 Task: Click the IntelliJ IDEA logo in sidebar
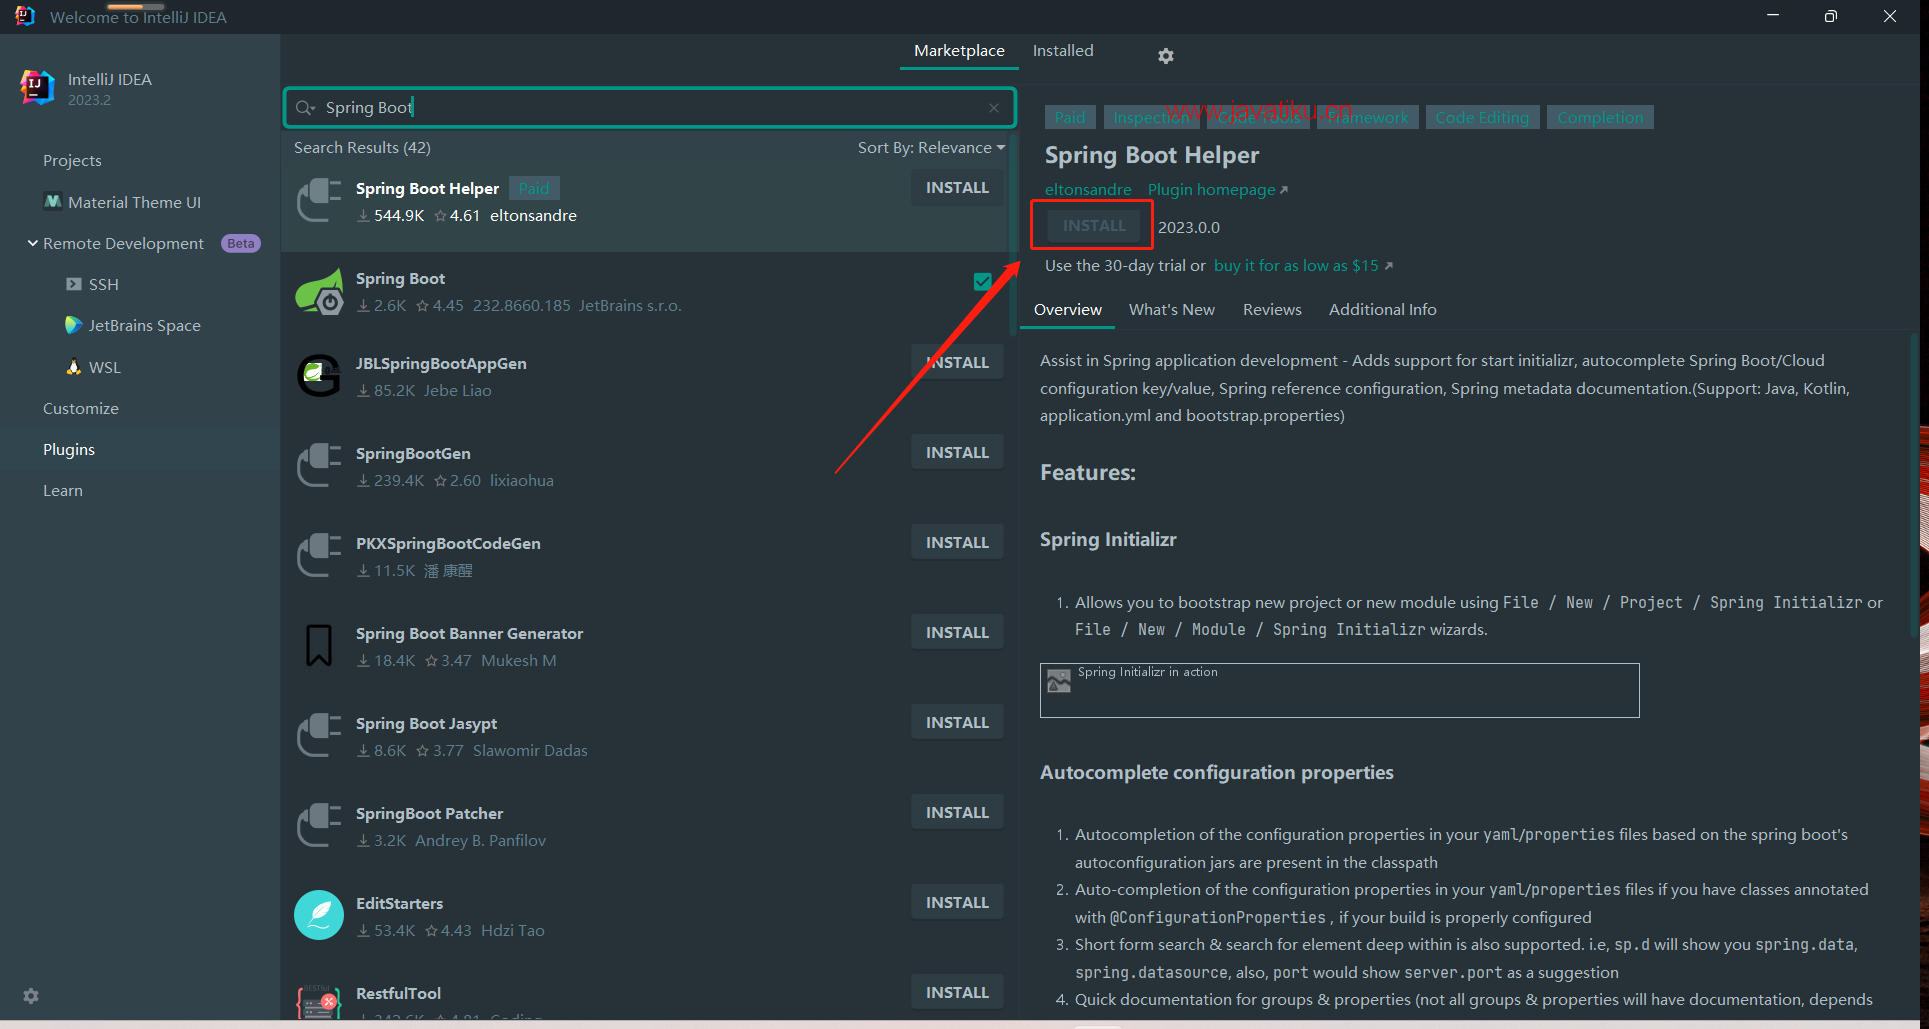[x=37, y=88]
